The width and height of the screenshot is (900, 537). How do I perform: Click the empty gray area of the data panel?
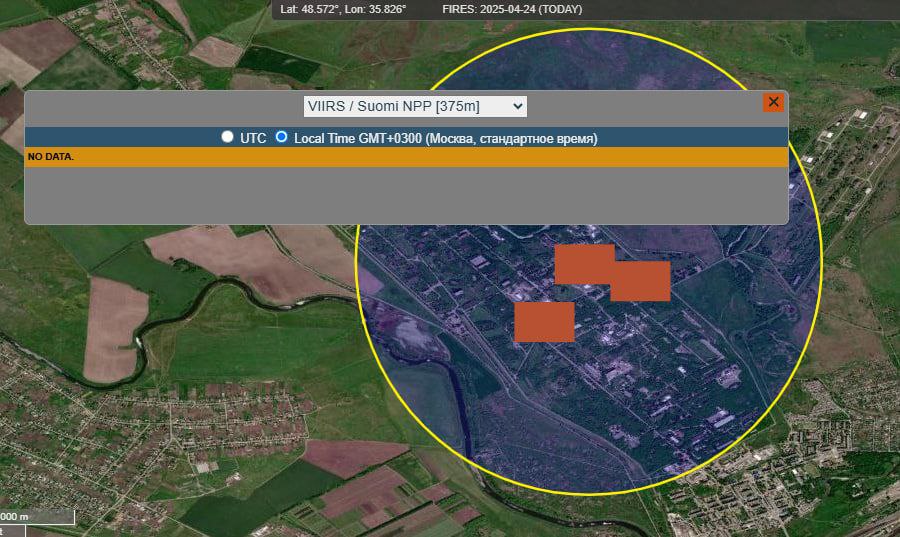[406, 195]
